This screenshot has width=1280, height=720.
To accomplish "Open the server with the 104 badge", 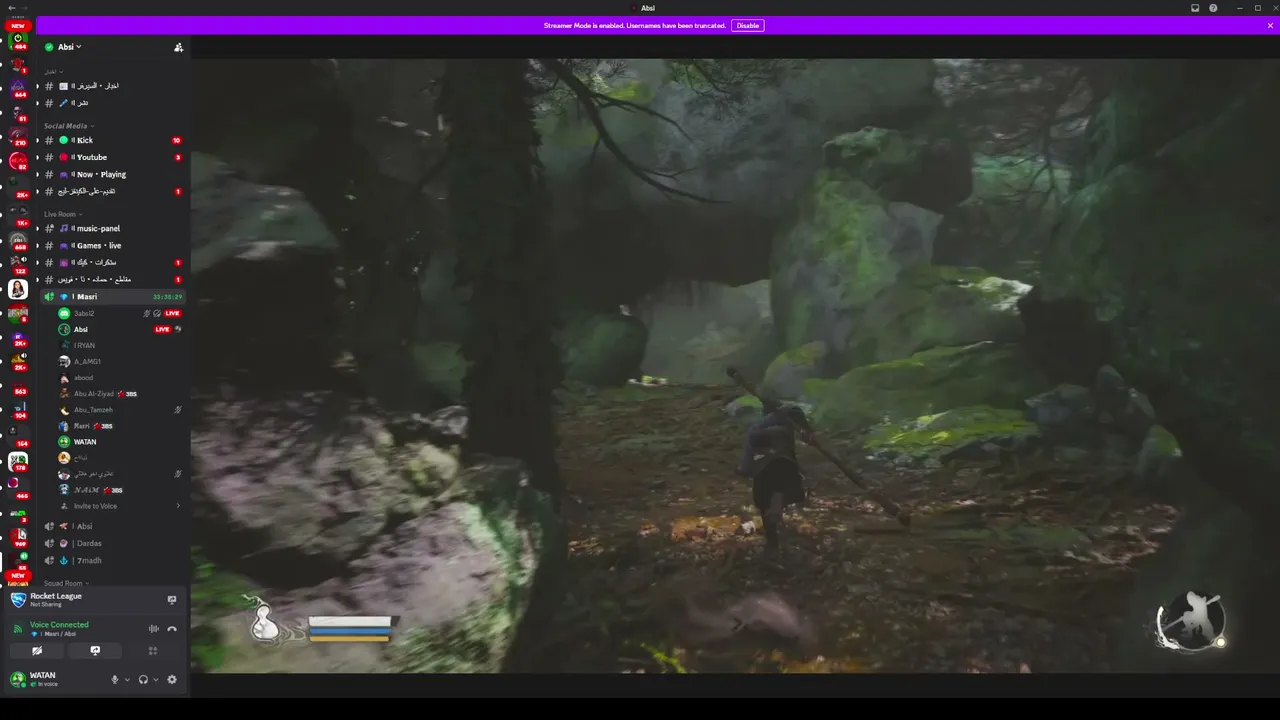I will coord(18,409).
